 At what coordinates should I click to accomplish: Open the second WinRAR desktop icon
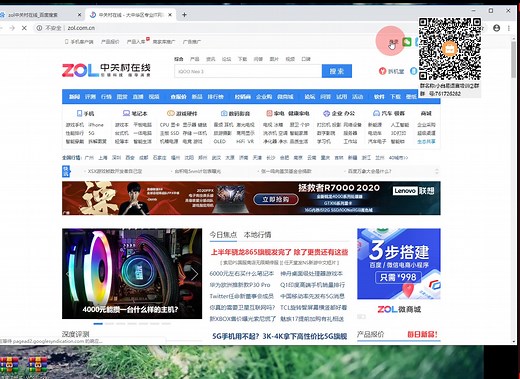pyautogui.click(x=37, y=365)
